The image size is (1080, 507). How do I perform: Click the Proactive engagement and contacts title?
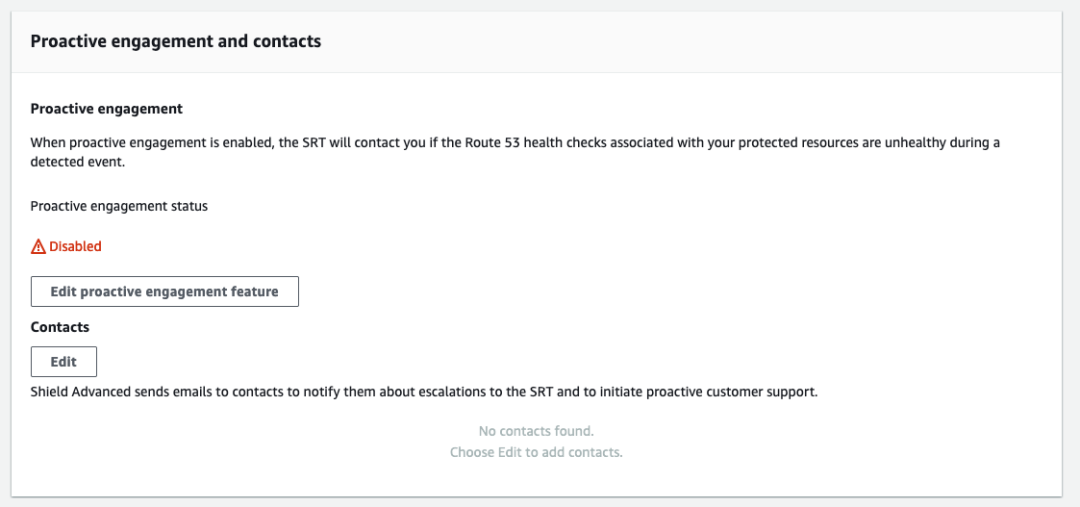pos(176,42)
